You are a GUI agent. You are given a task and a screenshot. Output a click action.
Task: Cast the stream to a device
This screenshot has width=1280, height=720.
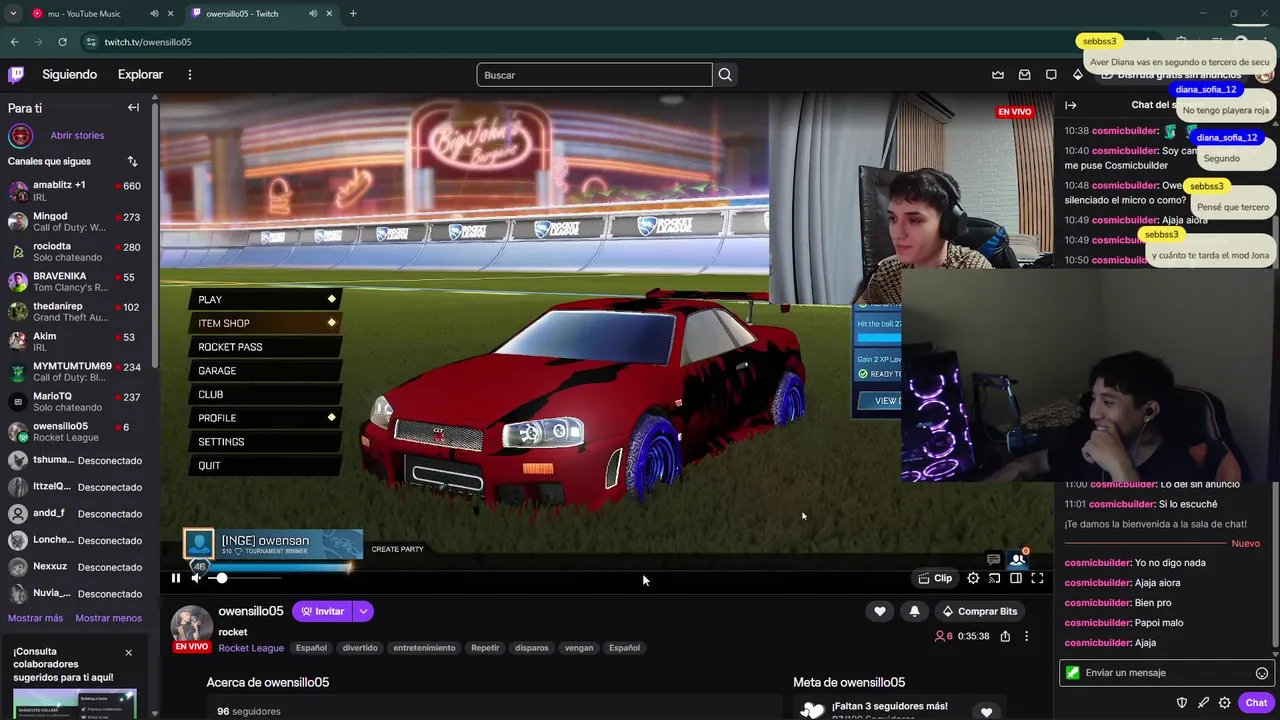tap(994, 578)
